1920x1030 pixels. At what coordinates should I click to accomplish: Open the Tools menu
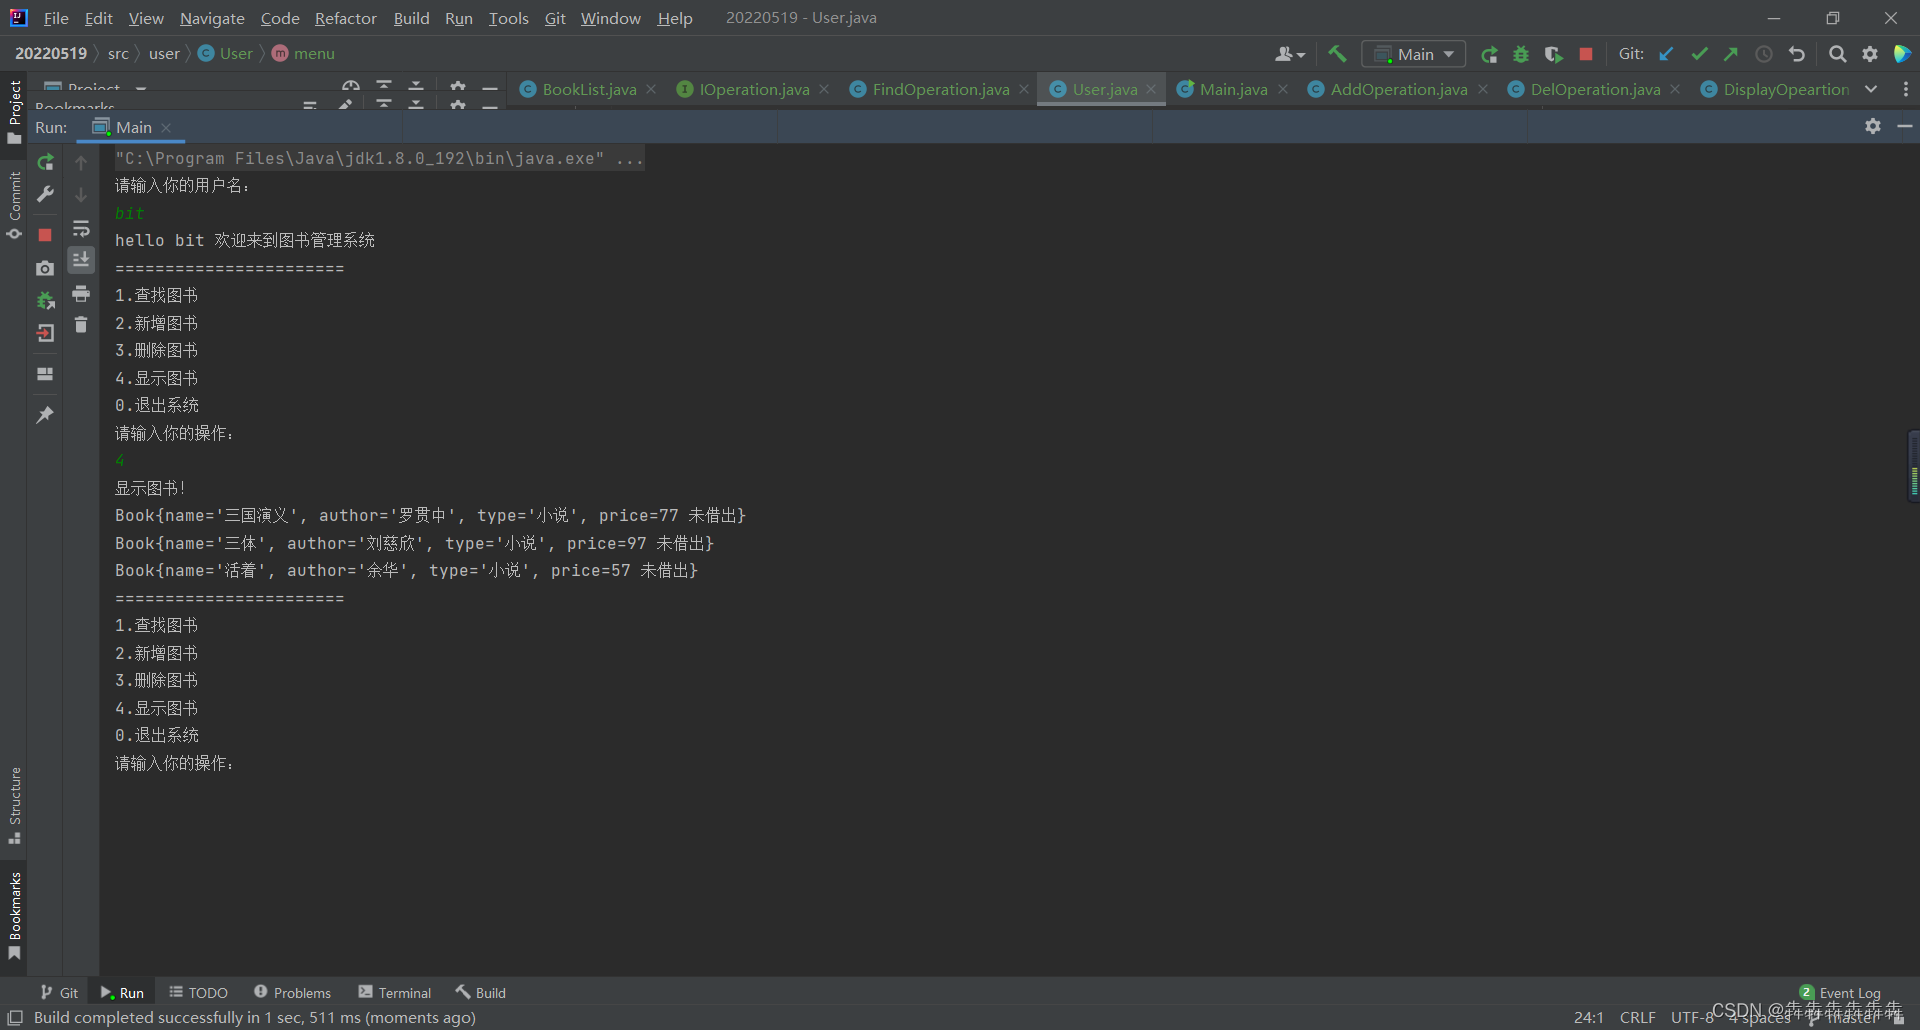click(508, 18)
